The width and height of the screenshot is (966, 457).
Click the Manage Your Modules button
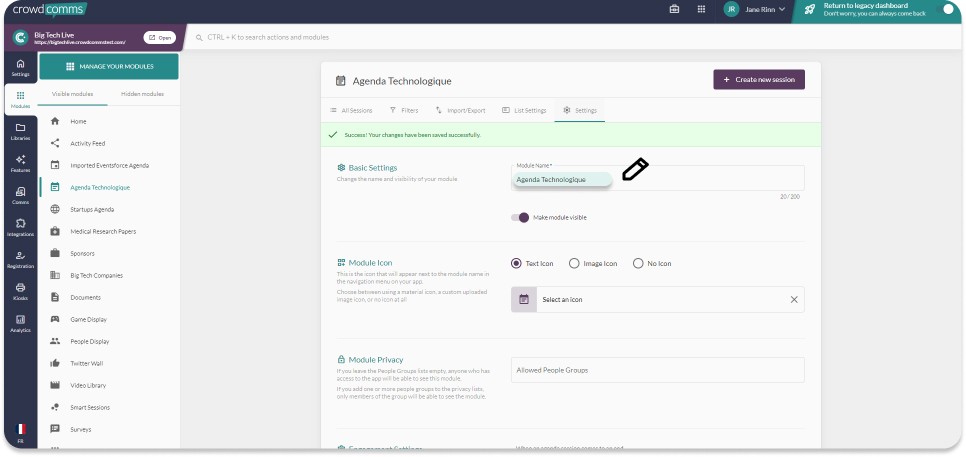point(108,66)
